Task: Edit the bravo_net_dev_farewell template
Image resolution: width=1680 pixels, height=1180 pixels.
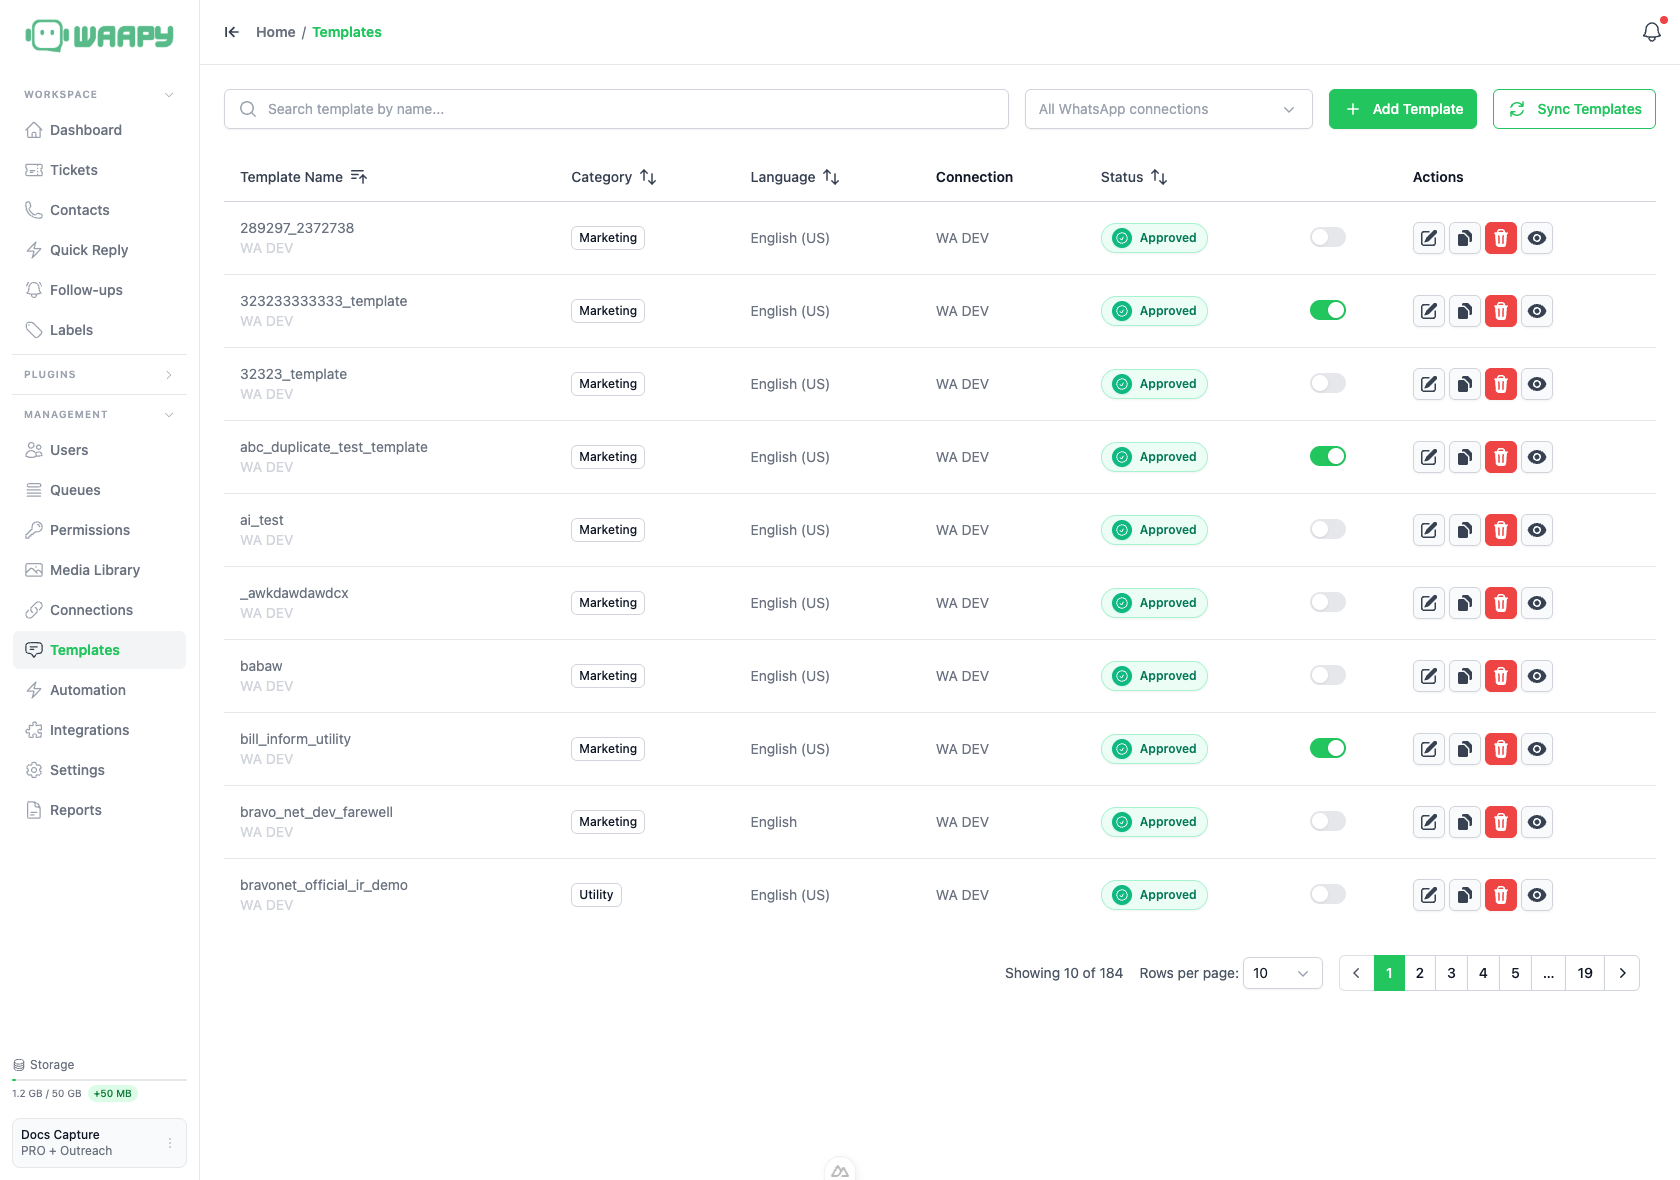Action: (x=1429, y=822)
